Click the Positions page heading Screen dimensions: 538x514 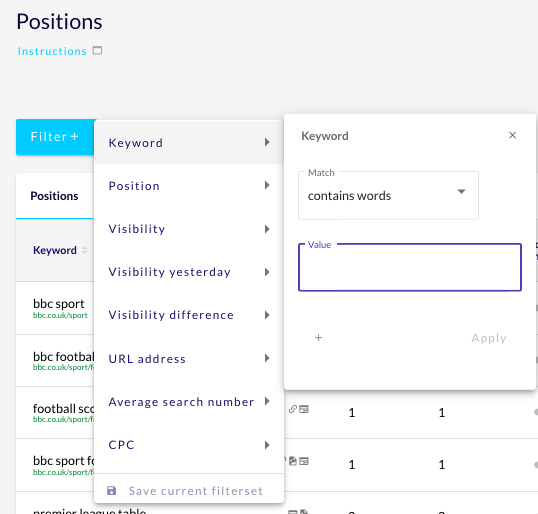click(59, 22)
